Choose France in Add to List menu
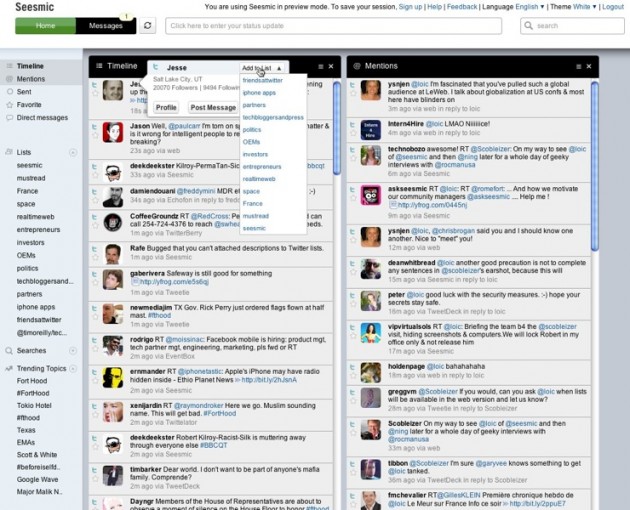Viewport: 630px width, 510px height. click(252, 204)
